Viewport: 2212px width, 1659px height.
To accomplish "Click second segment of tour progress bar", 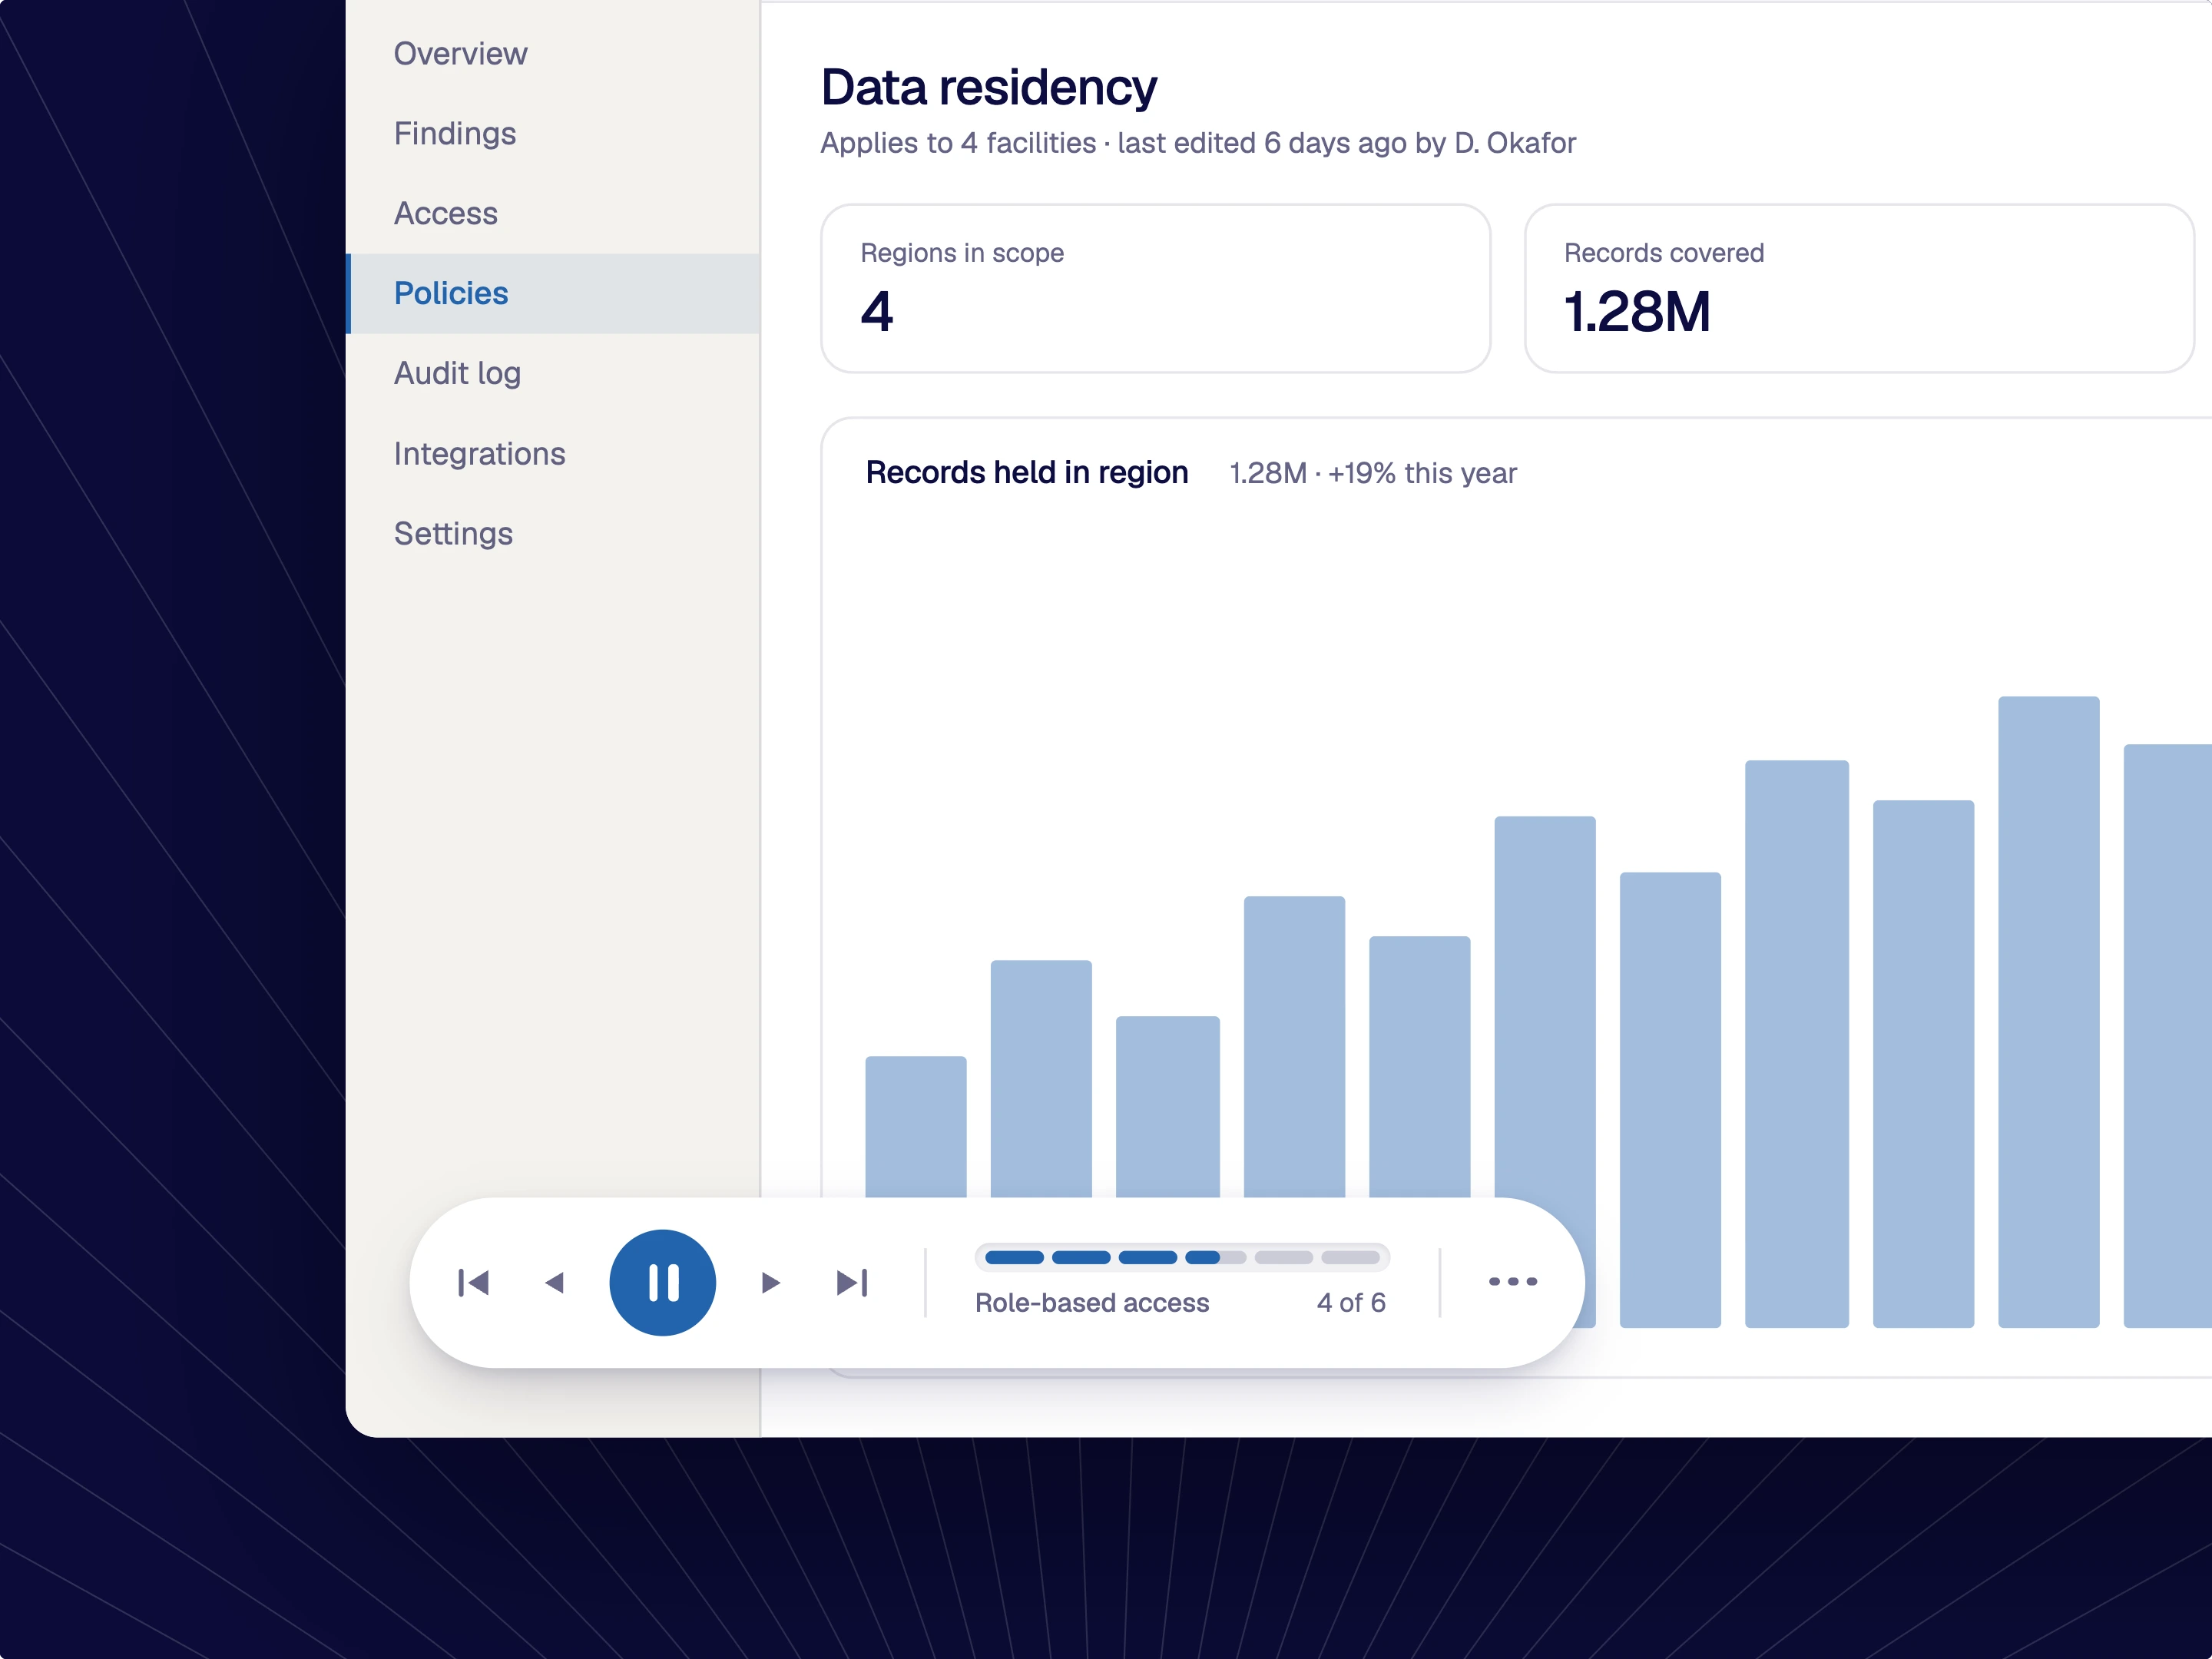I will tap(1081, 1257).
